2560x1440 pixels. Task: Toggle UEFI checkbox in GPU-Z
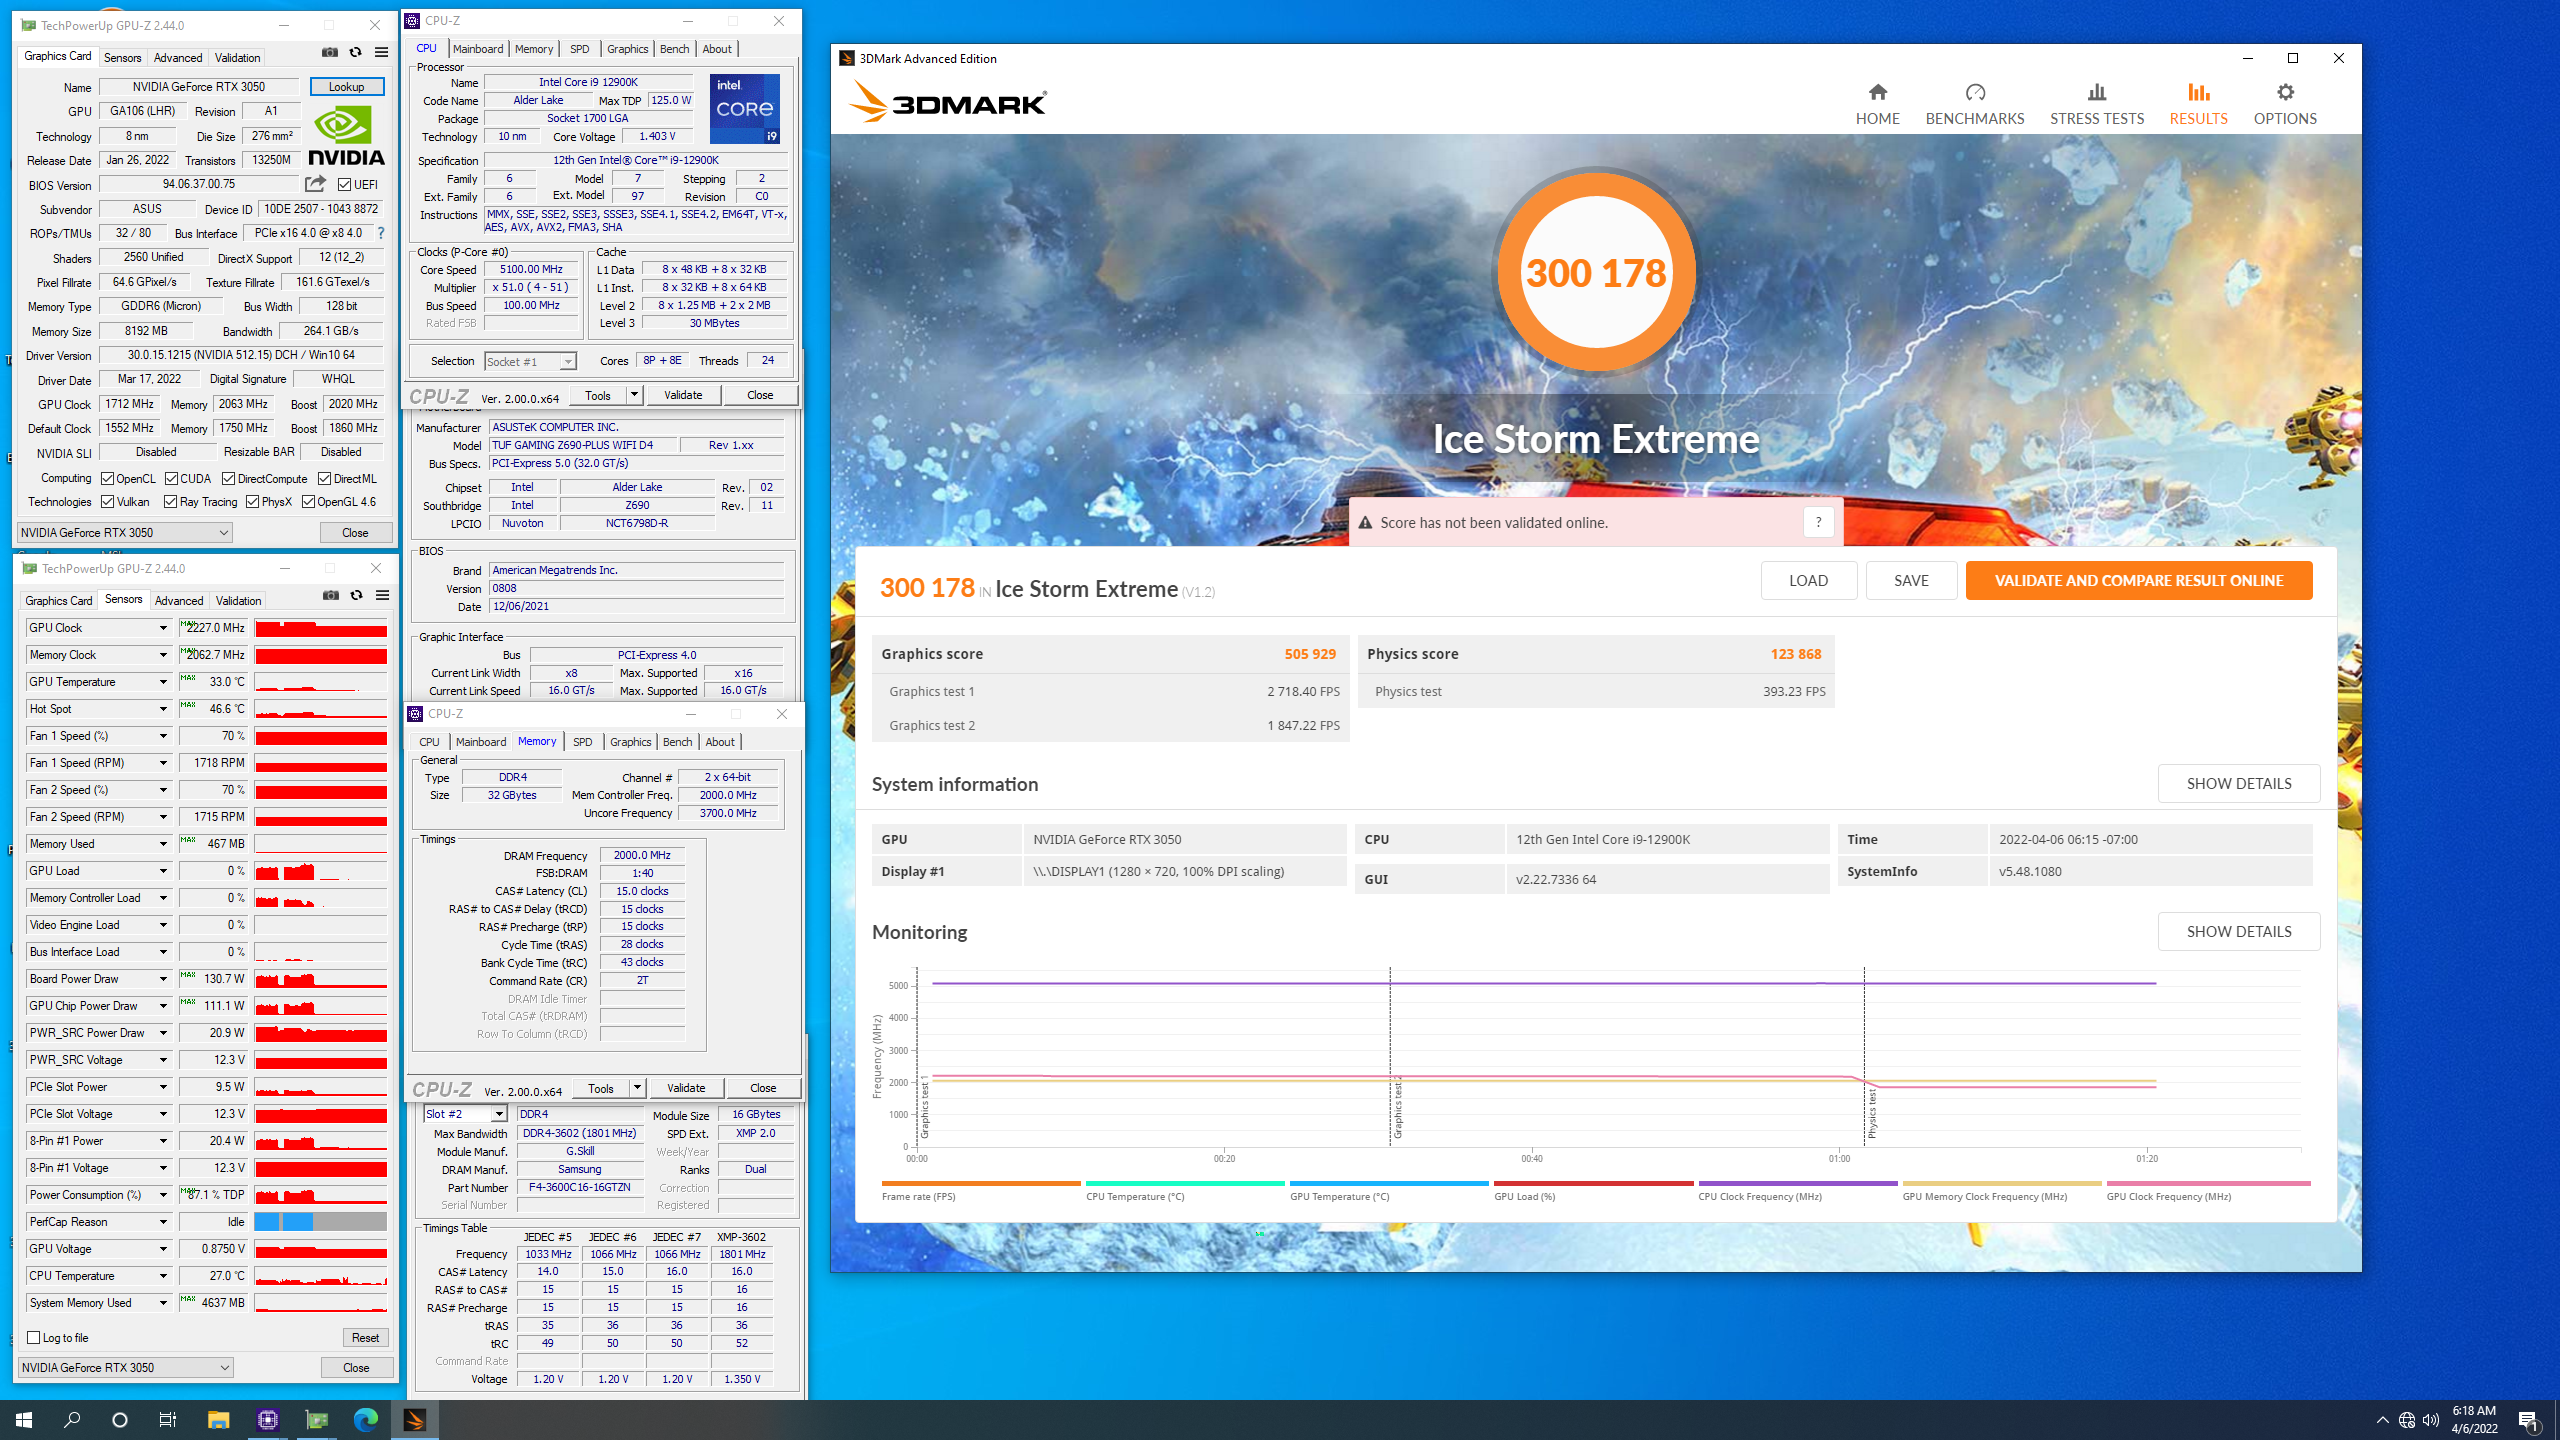tap(344, 184)
